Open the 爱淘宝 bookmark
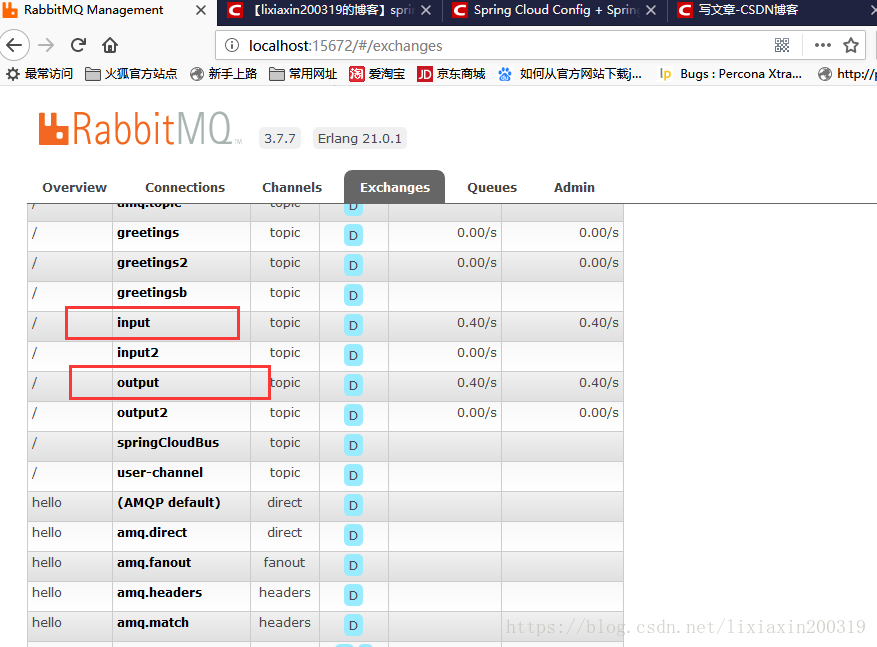Image resolution: width=877 pixels, height=647 pixels. [x=377, y=74]
